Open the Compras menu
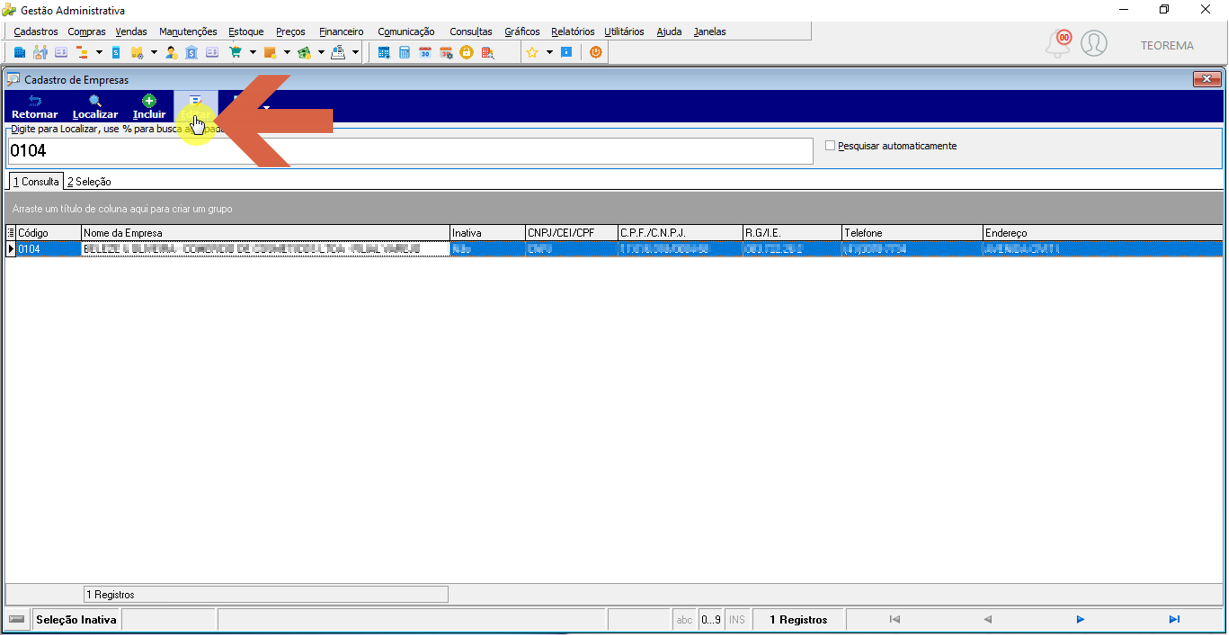Image resolution: width=1229 pixels, height=635 pixels. [x=87, y=32]
